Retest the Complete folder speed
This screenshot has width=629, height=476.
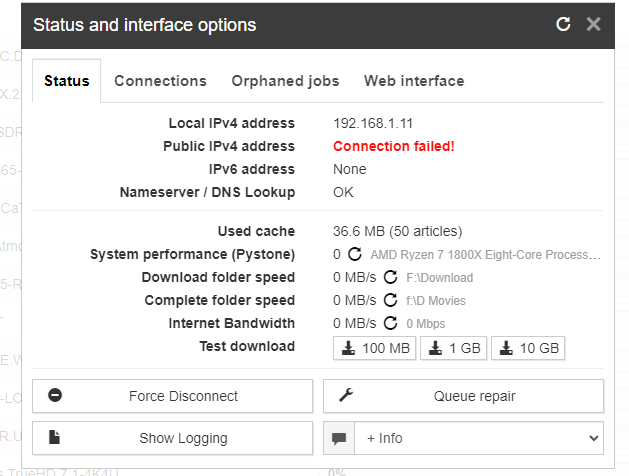[392, 300]
